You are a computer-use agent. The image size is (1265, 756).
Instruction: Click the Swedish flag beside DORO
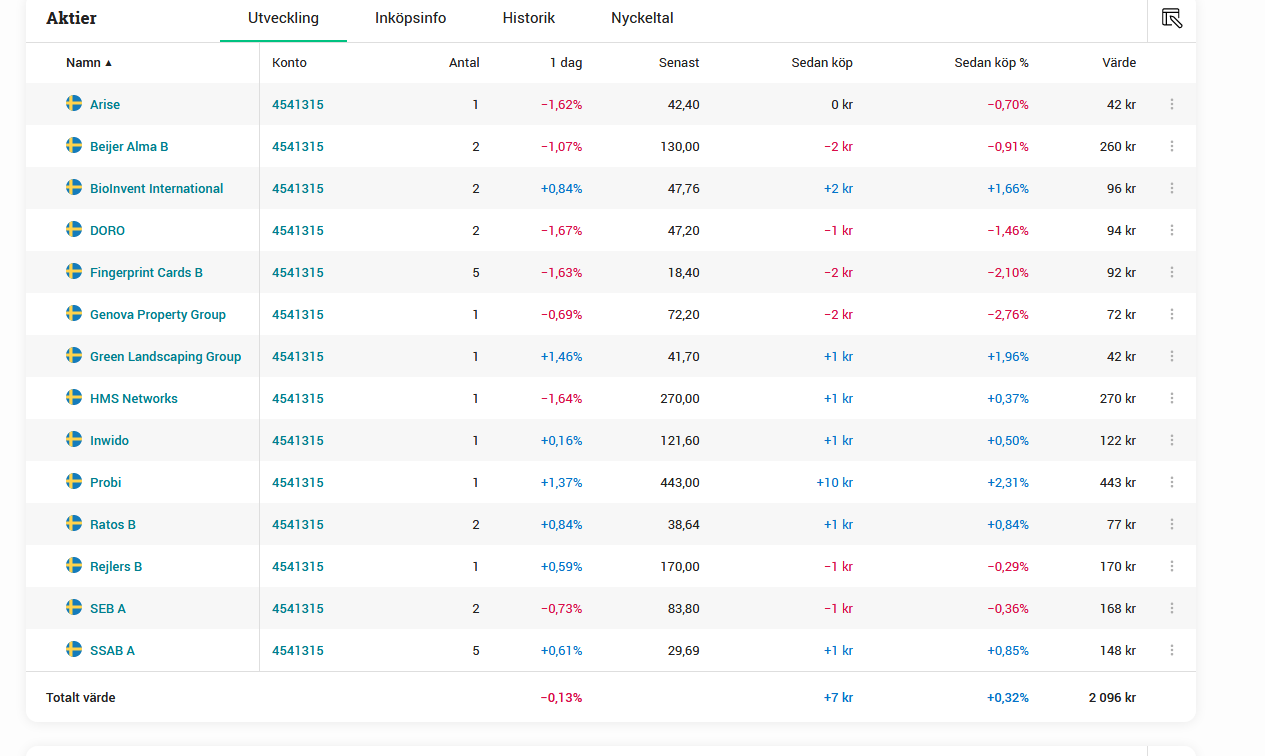tap(74, 229)
